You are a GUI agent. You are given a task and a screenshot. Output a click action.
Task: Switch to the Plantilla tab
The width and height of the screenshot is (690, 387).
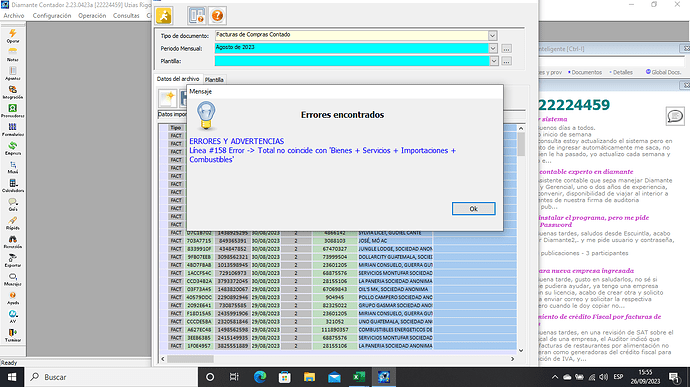tap(214, 80)
